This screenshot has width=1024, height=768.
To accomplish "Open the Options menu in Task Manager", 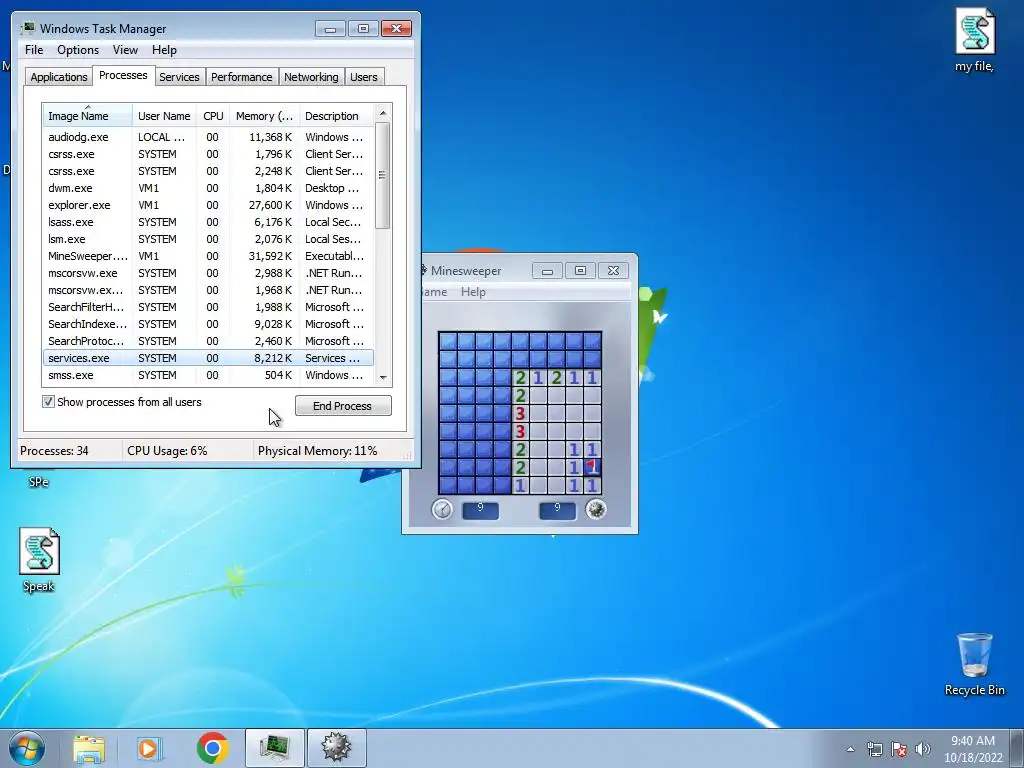I will 78,50.
